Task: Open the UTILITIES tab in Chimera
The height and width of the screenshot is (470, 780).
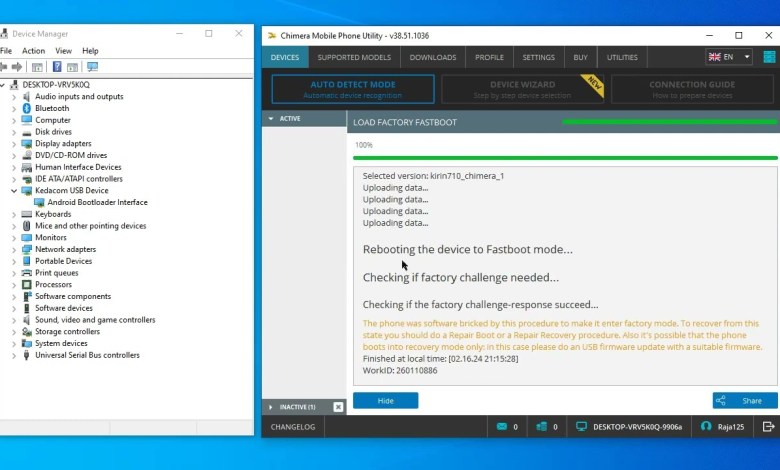Action: point(622,57)
